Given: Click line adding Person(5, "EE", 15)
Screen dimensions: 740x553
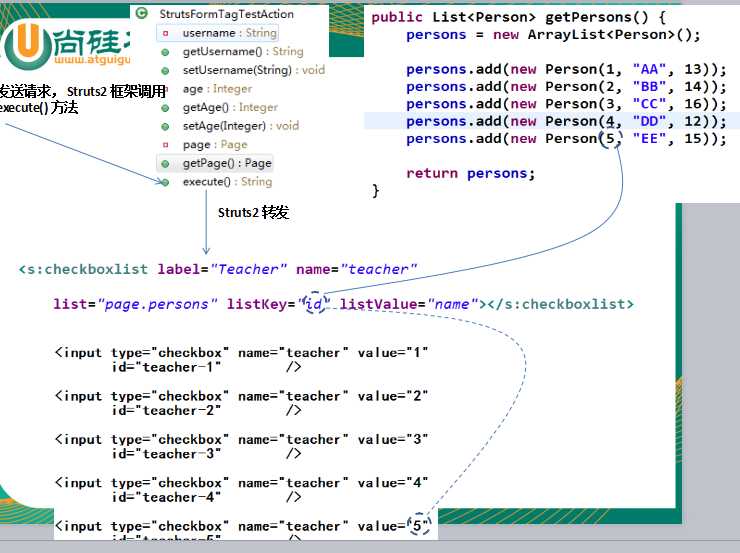Looking at the screenshot, I should point(566,139).
